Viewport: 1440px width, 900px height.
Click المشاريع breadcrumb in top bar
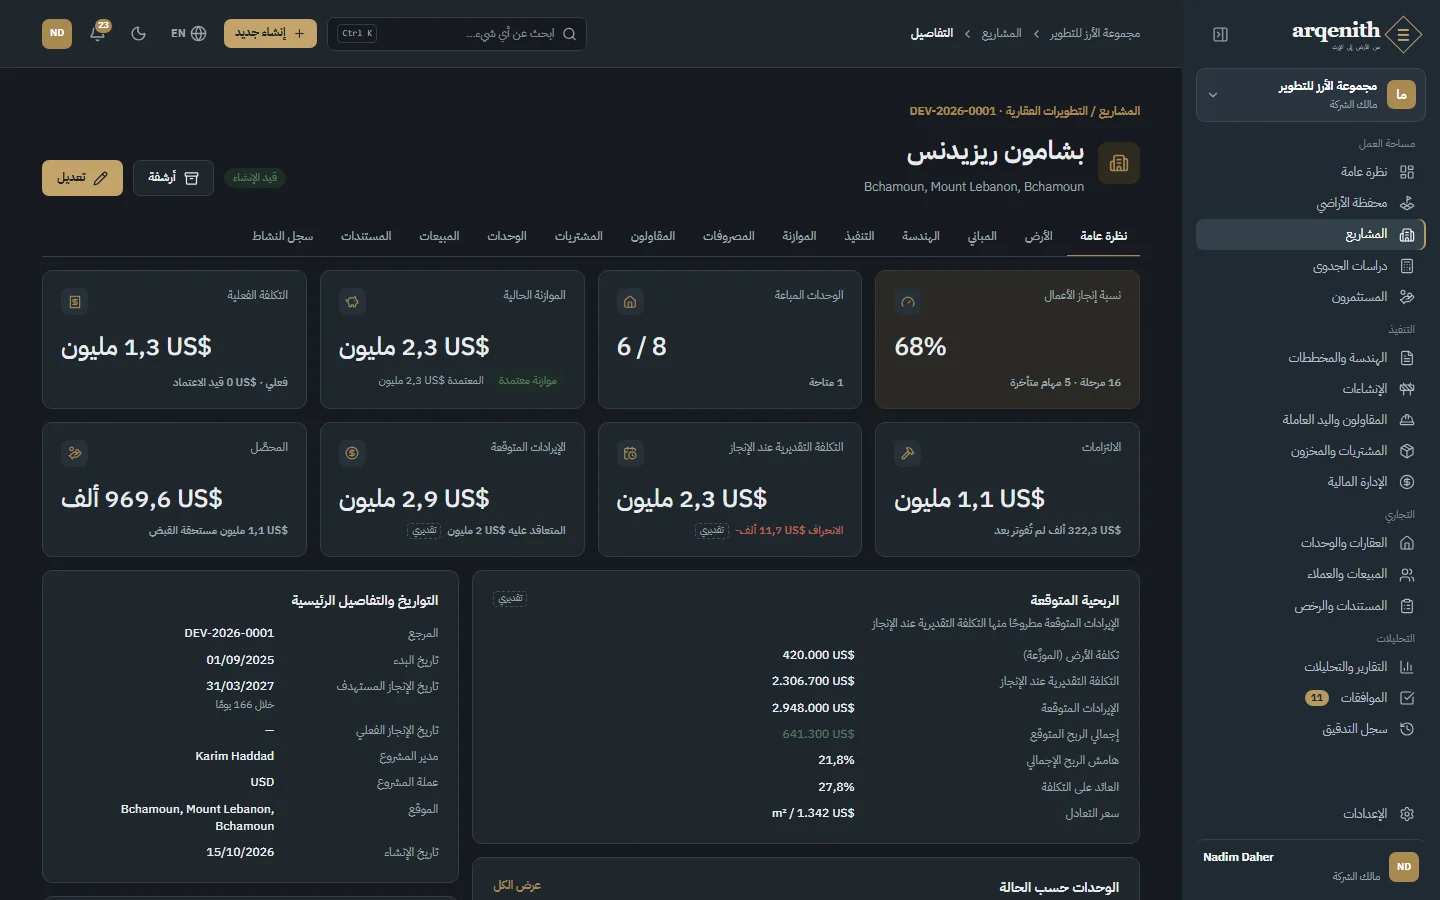point(1001,34)
